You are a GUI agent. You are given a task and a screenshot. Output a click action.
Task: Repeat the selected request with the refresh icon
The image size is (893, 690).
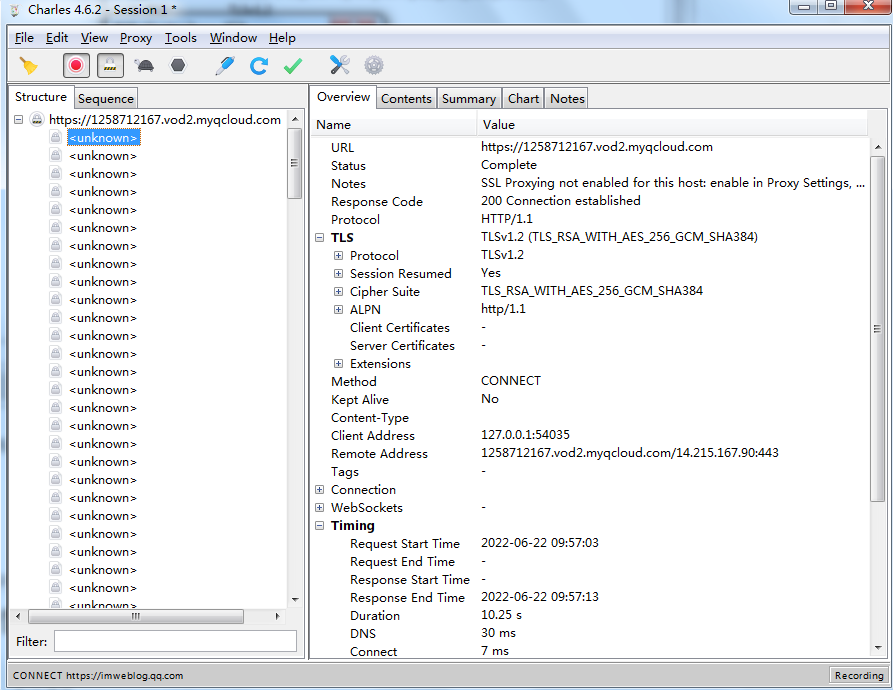(x=259, y=66)
